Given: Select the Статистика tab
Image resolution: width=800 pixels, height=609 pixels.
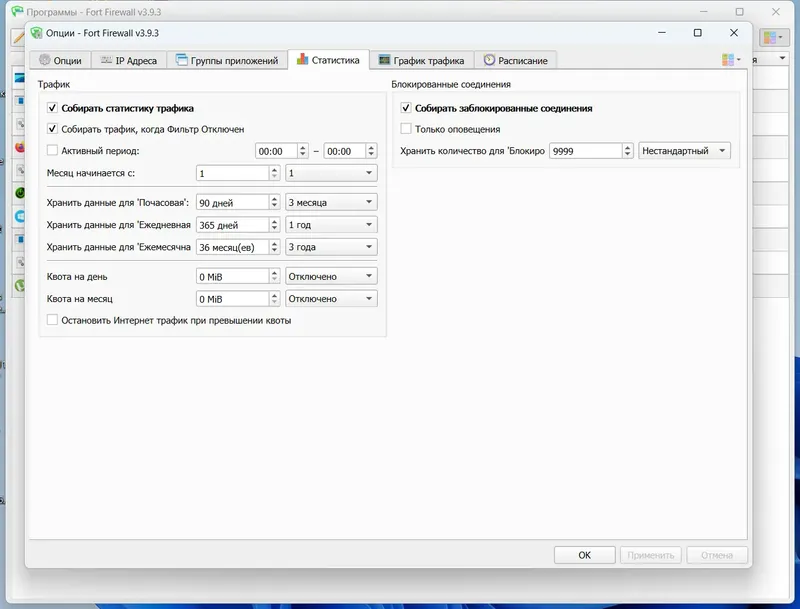Looking at the screenshot, I should pos(328,60).
